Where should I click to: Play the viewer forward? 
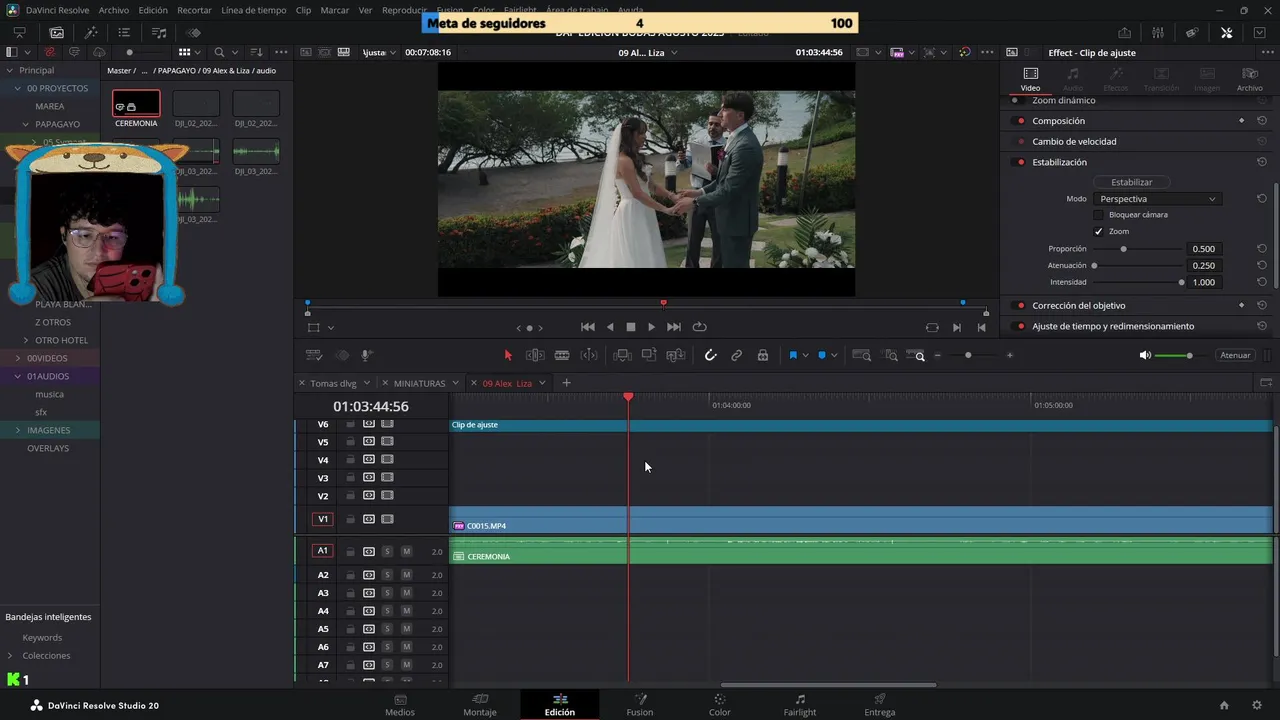click(x=652, y=327)
